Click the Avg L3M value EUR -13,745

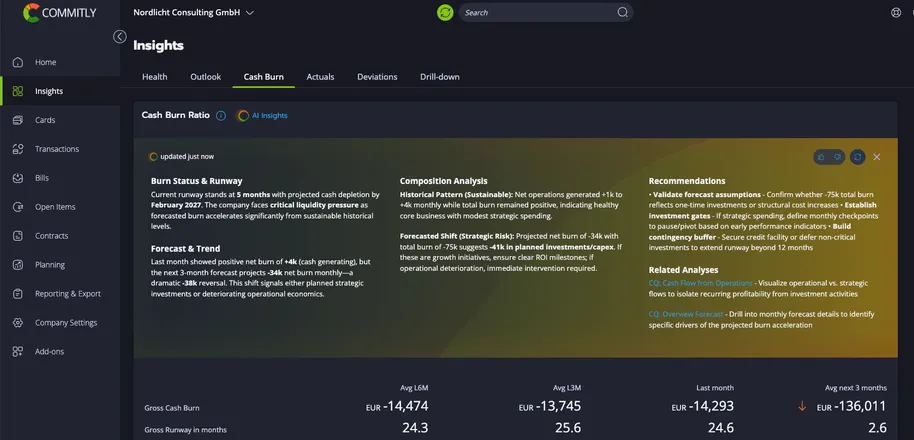pos(550,406)
